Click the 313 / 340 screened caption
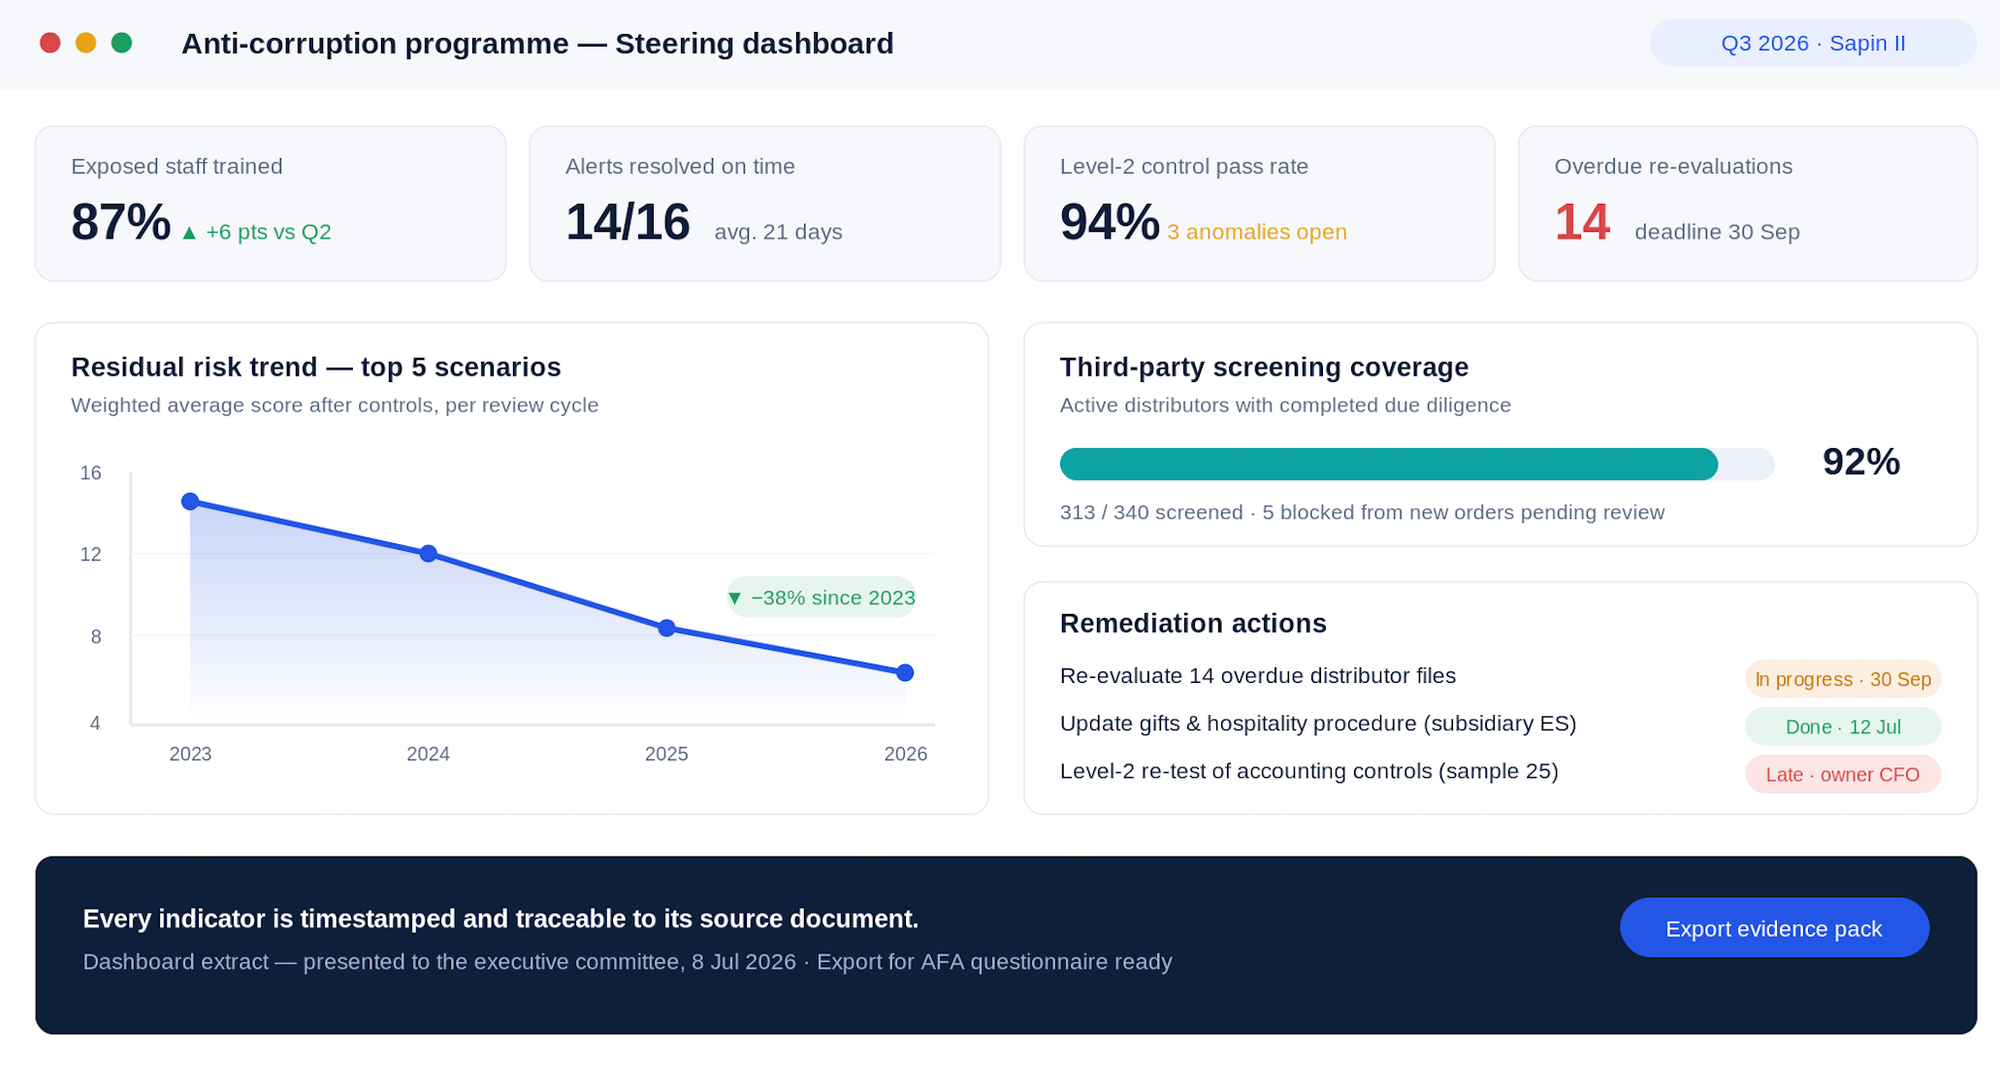 (x=1362, y=512)
